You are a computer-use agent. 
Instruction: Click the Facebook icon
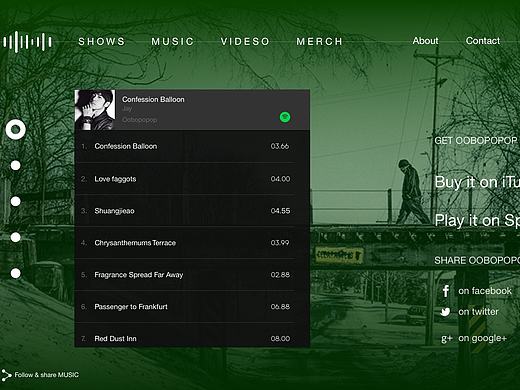click(x=445, y=291)
